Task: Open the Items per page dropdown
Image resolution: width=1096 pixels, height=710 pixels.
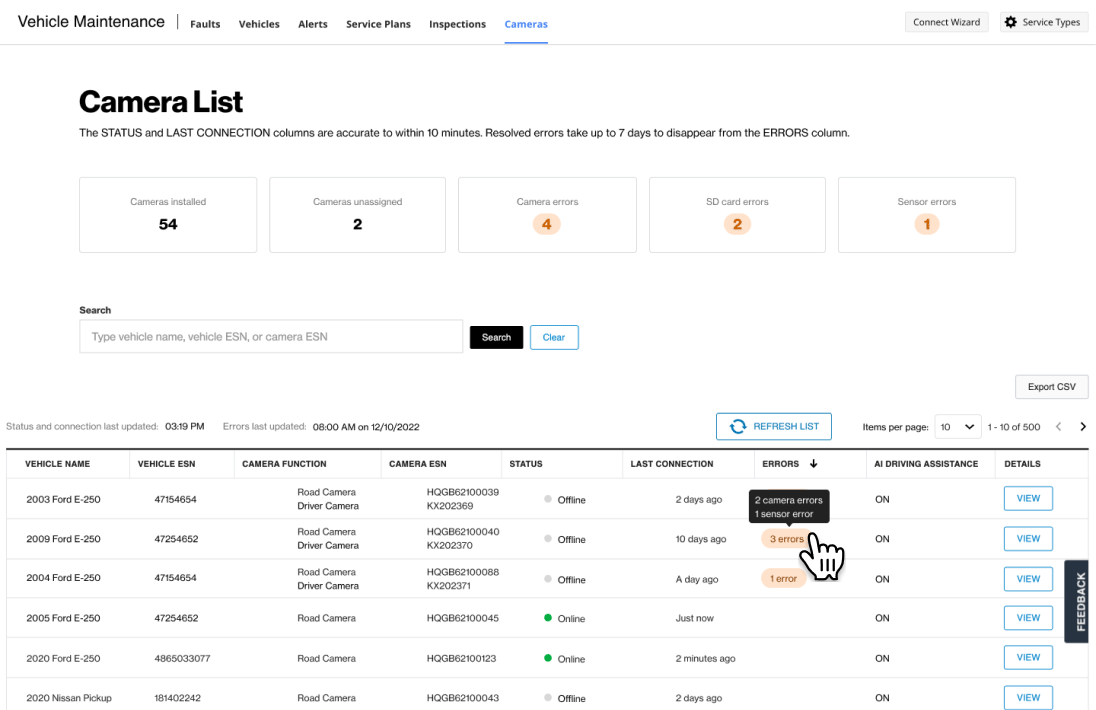Action: click(x=956, y=426)
